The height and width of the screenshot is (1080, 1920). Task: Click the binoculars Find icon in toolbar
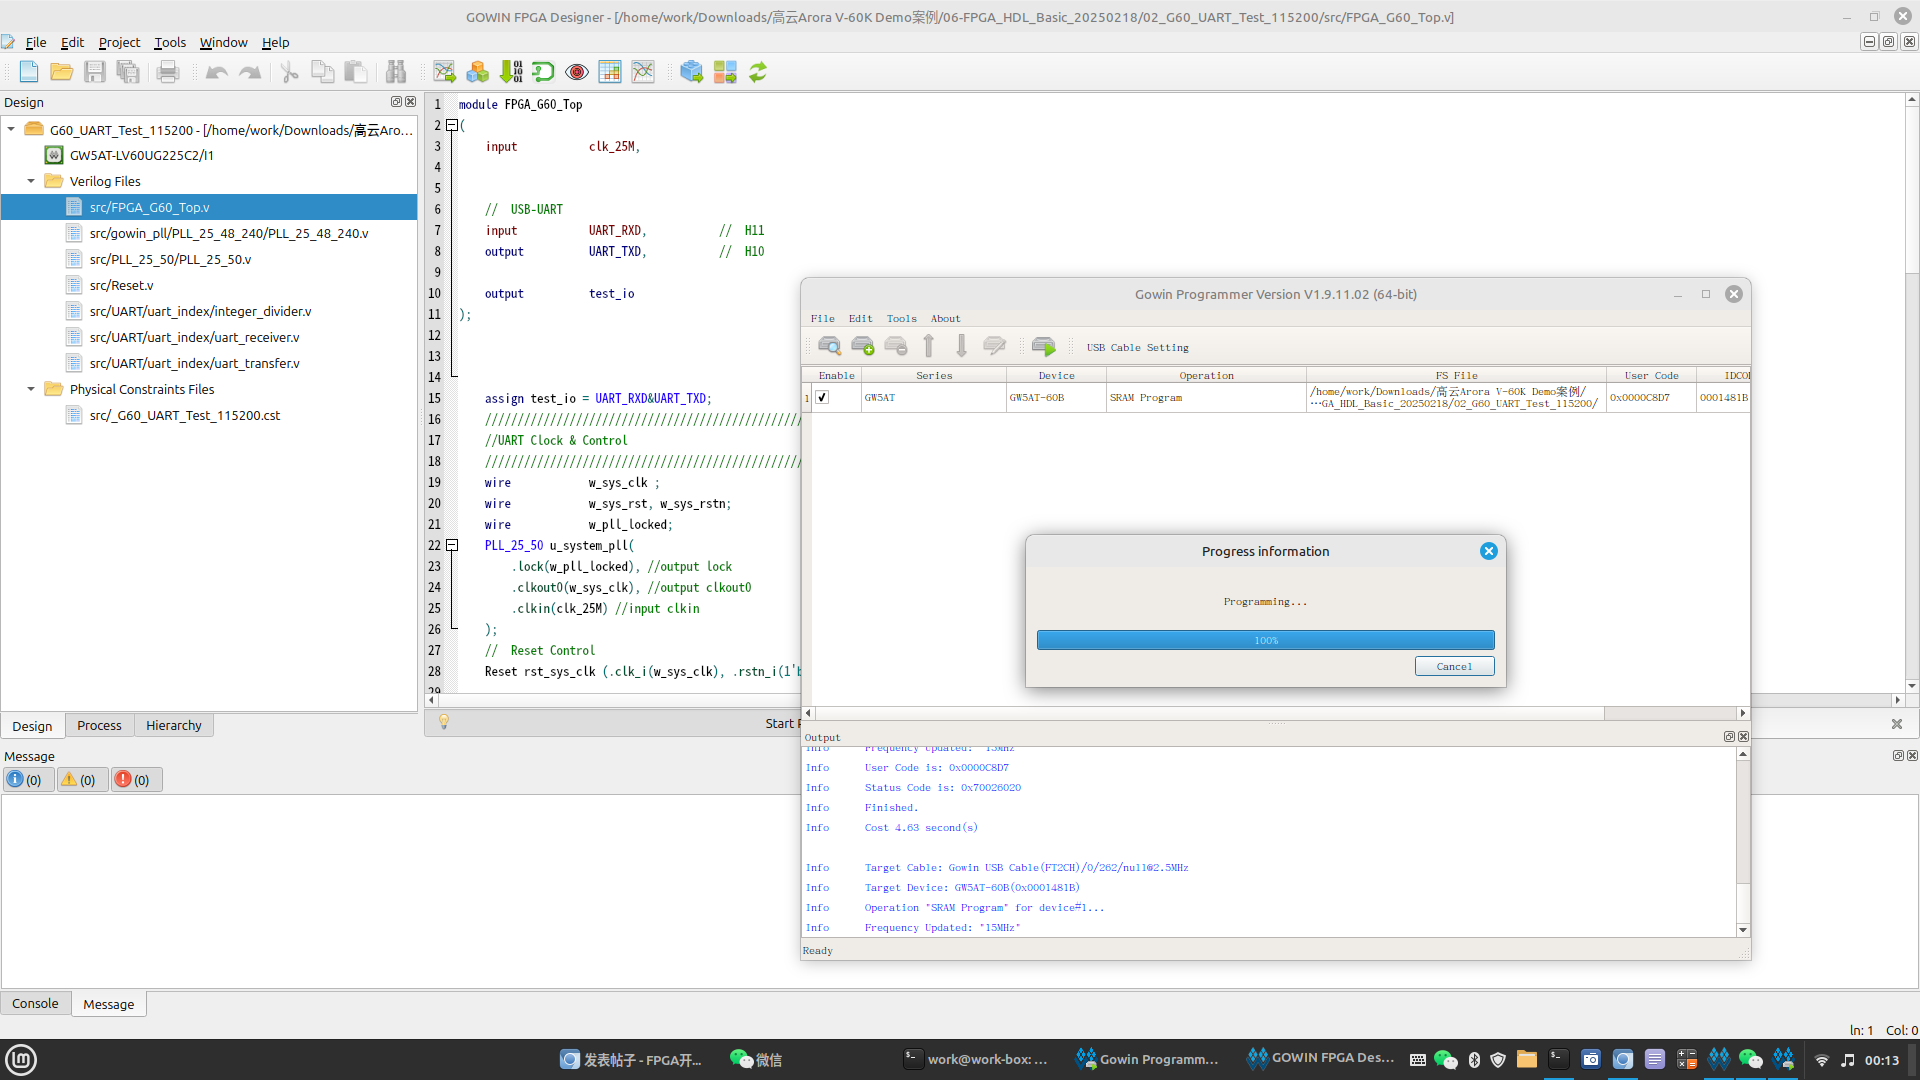[396, 72]
